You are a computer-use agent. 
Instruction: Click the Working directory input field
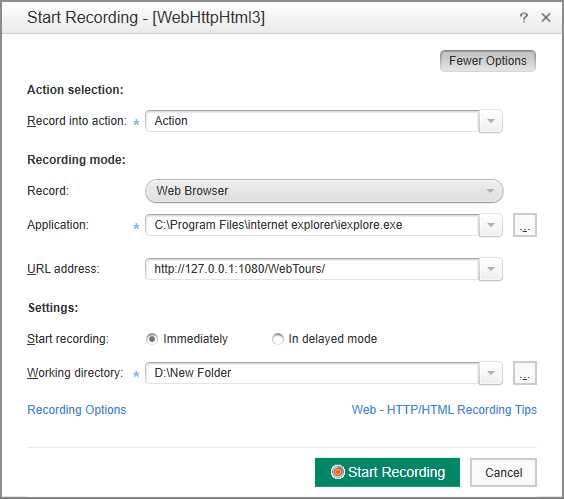pos(312,373)
